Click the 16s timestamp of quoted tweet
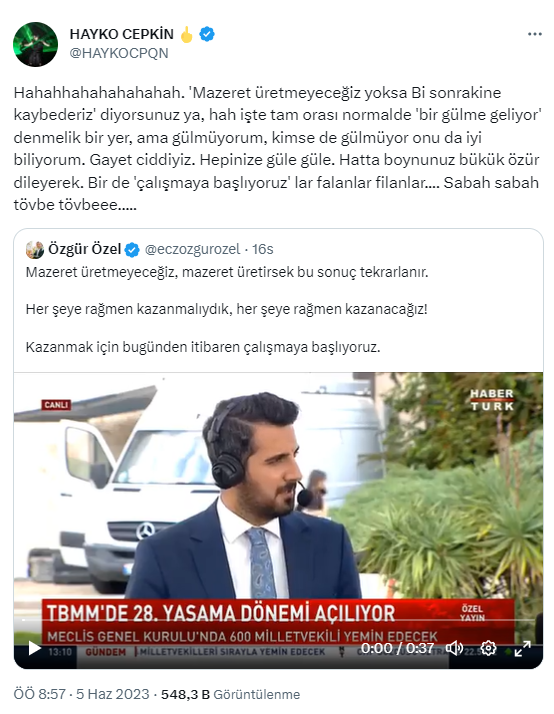 (x=263, y=250)
